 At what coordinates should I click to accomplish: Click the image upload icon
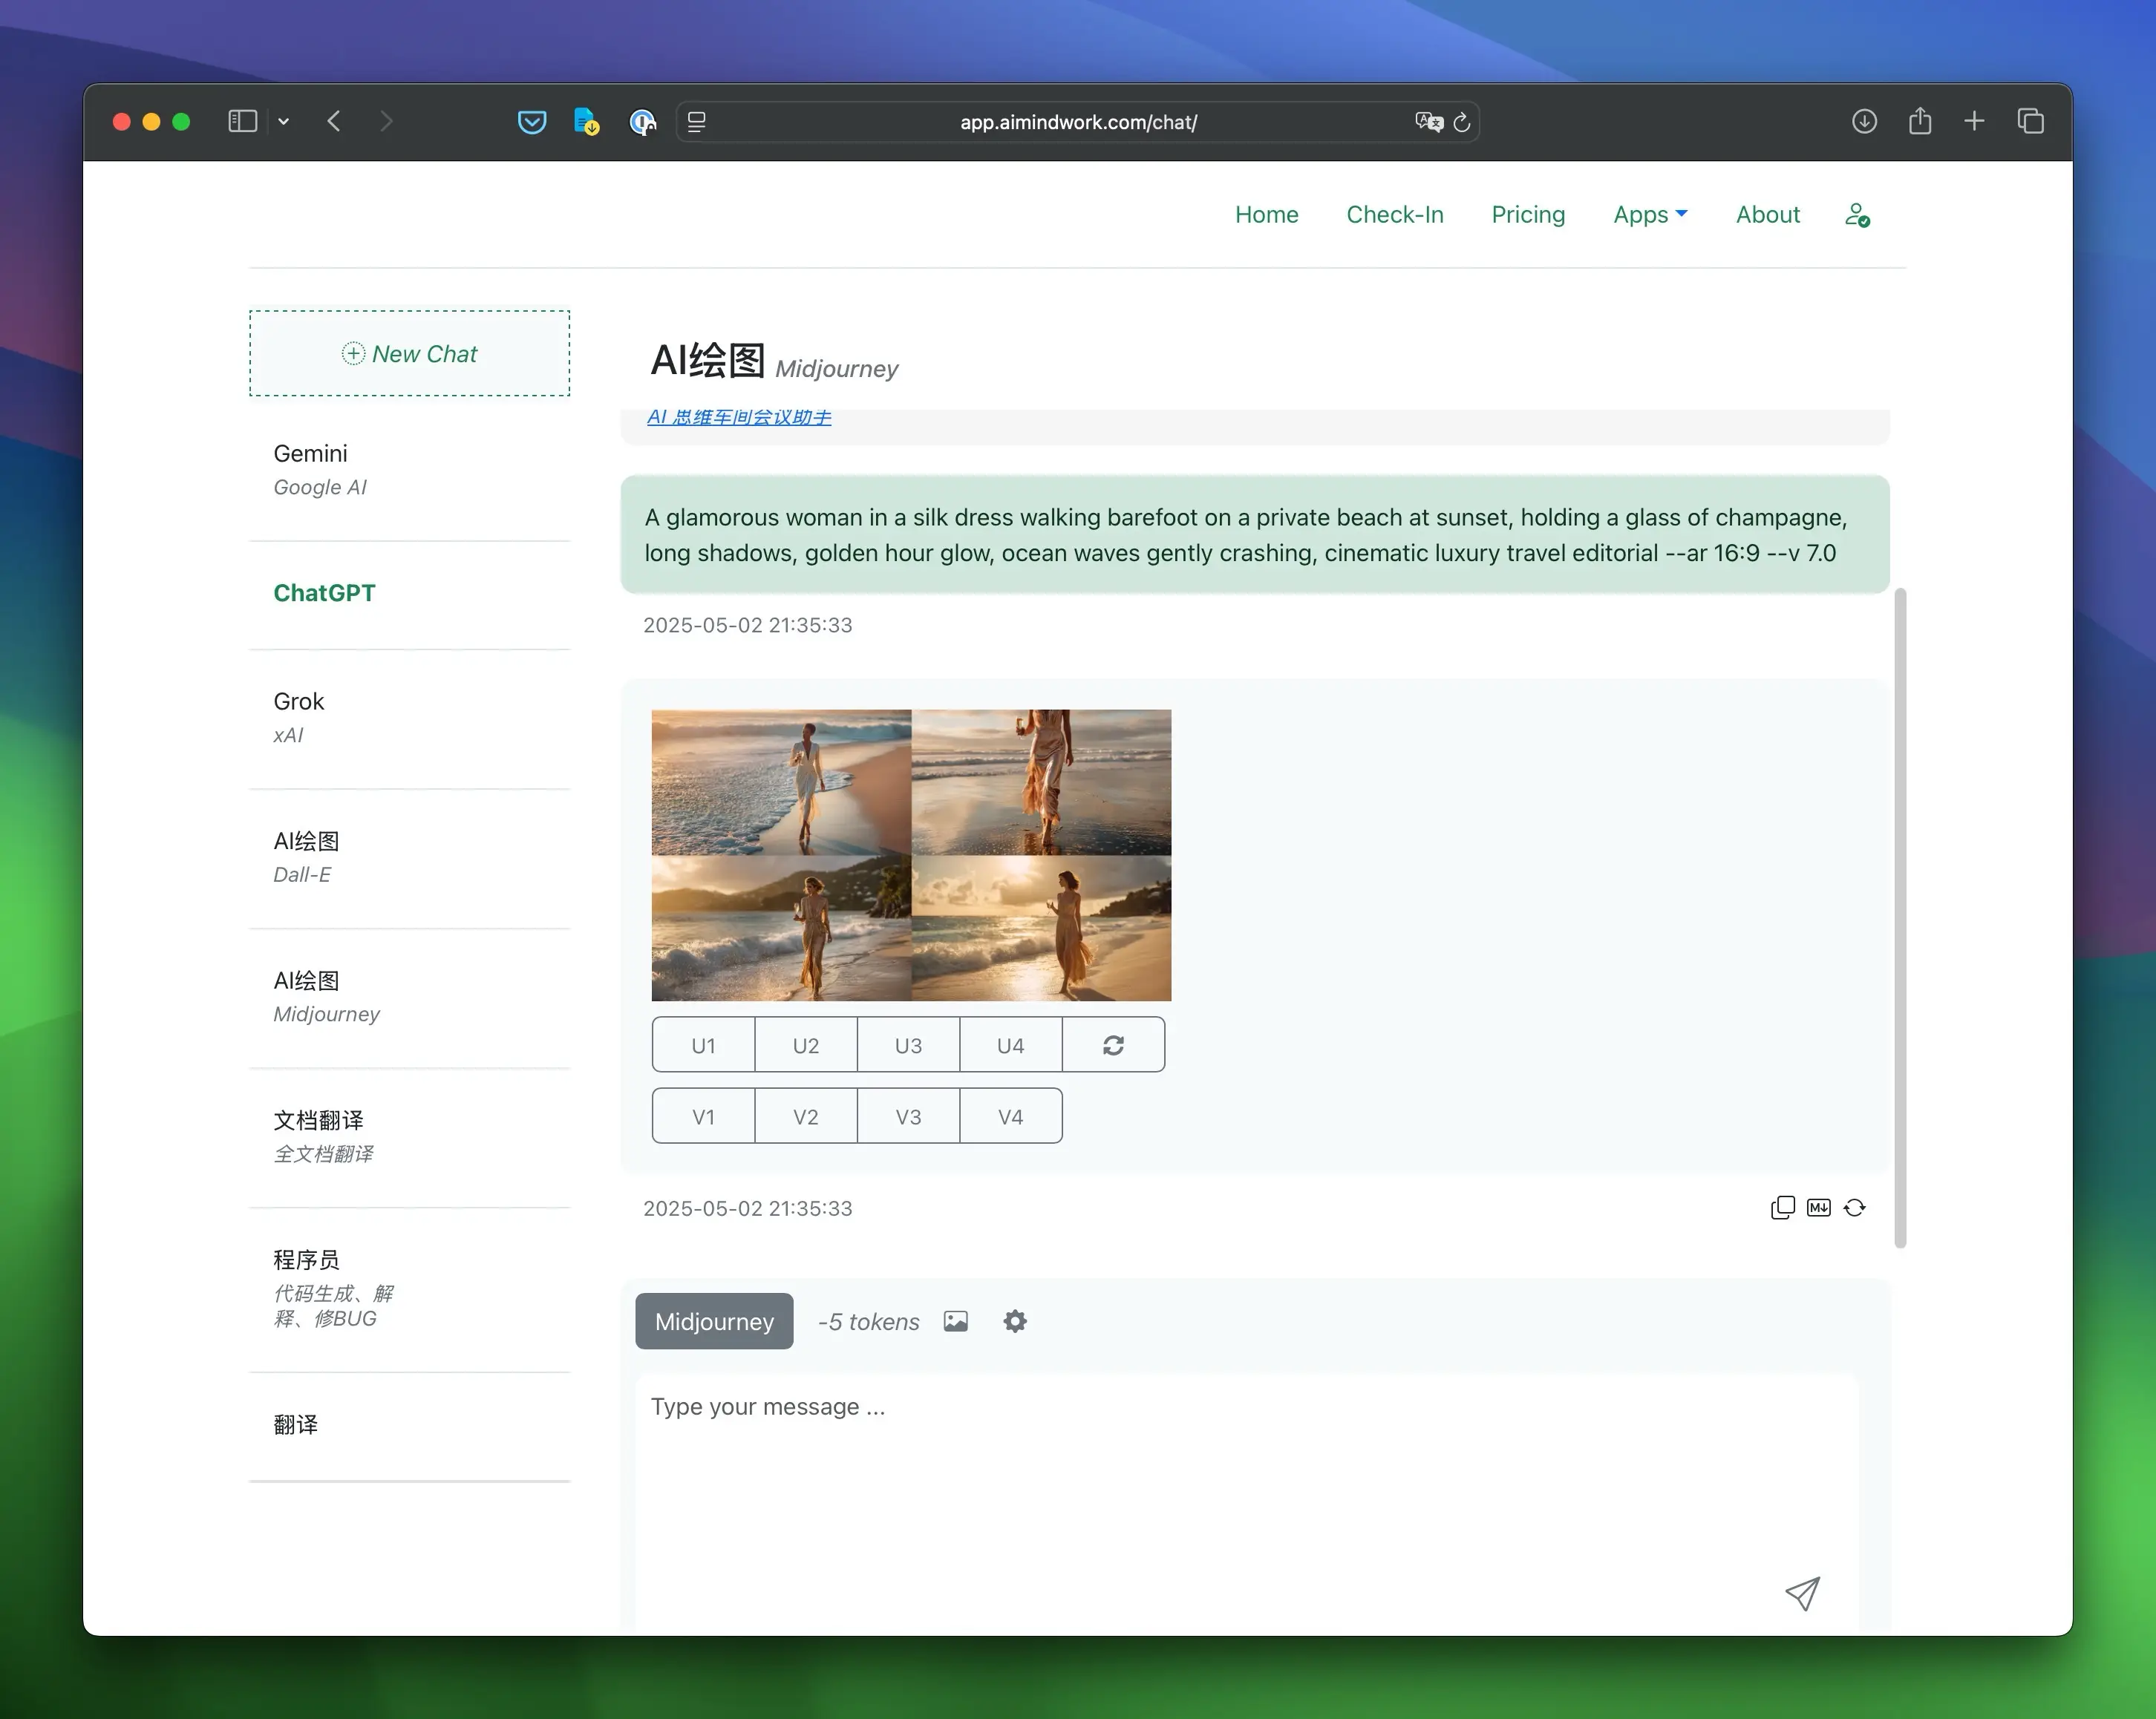pyautogui.click(x=956, y=1321)
